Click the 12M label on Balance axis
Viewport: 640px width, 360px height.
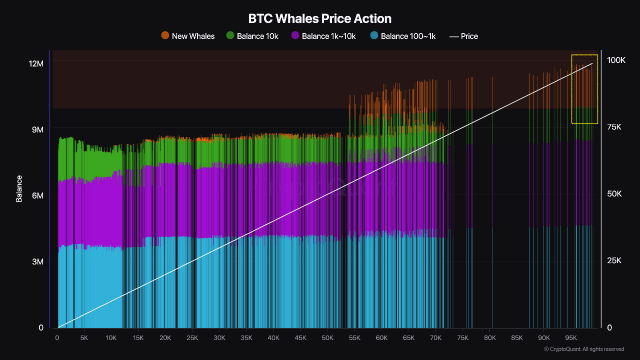tap(36, 64)
